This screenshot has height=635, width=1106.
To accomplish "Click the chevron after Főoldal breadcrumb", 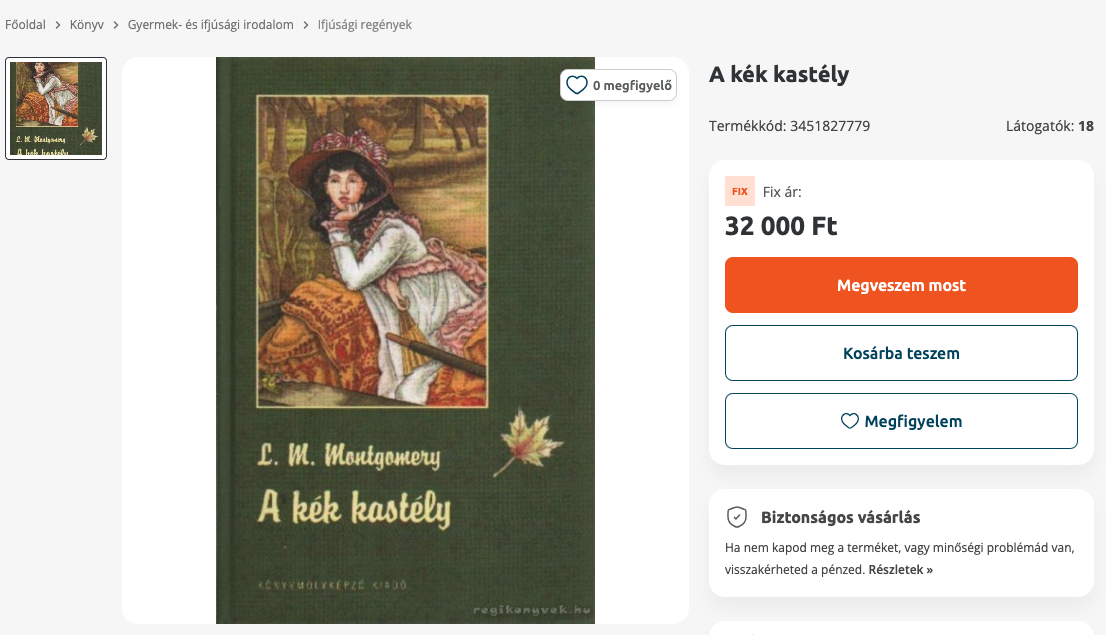I will click(x=58, y=24).
